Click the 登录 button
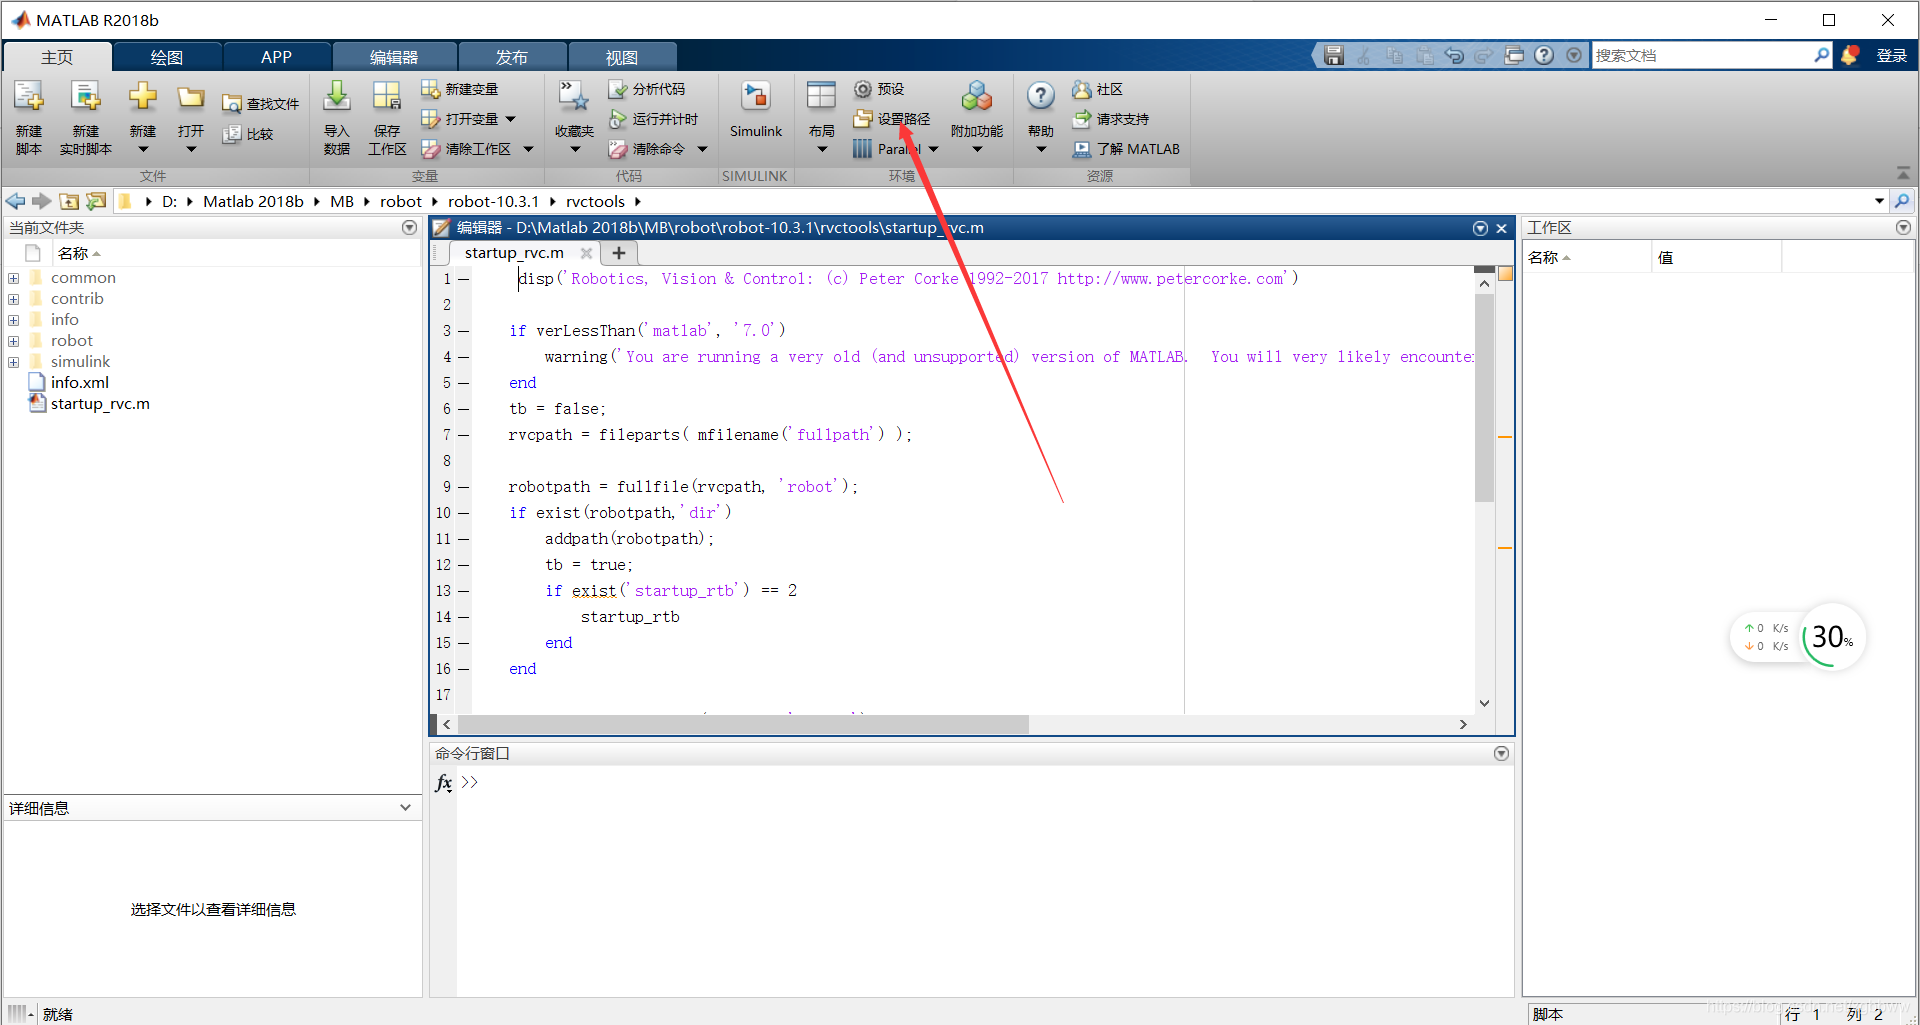 coord(1891,56)
